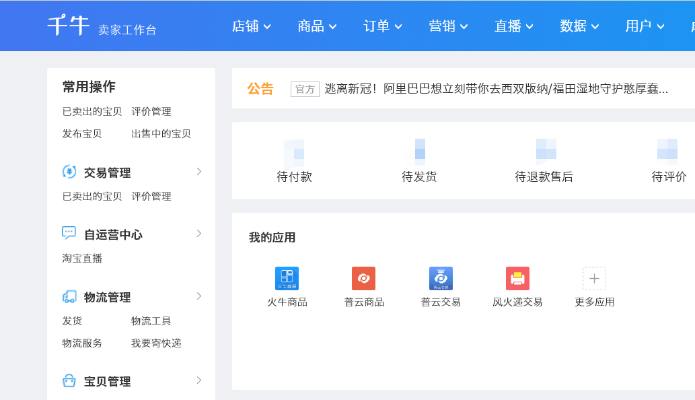Click the 自运营中心 chat icon

pos(69,234)
